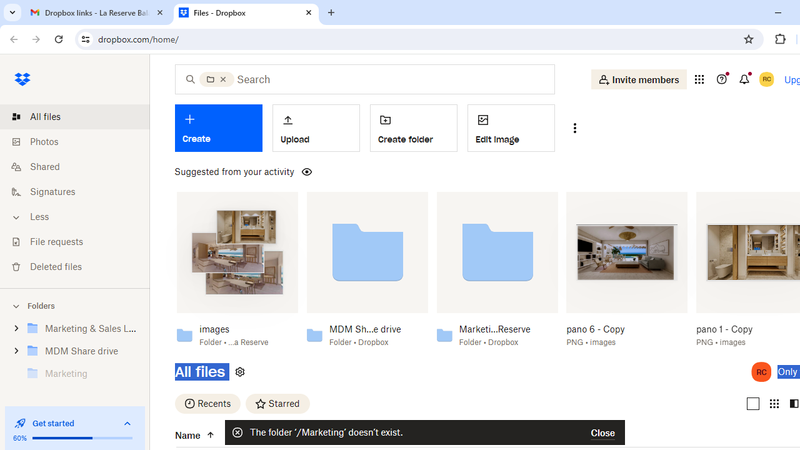Switch to grid view layout
The height and width of the screenshot is (450, 800).
pyautogui.click(x=774, y=404)
